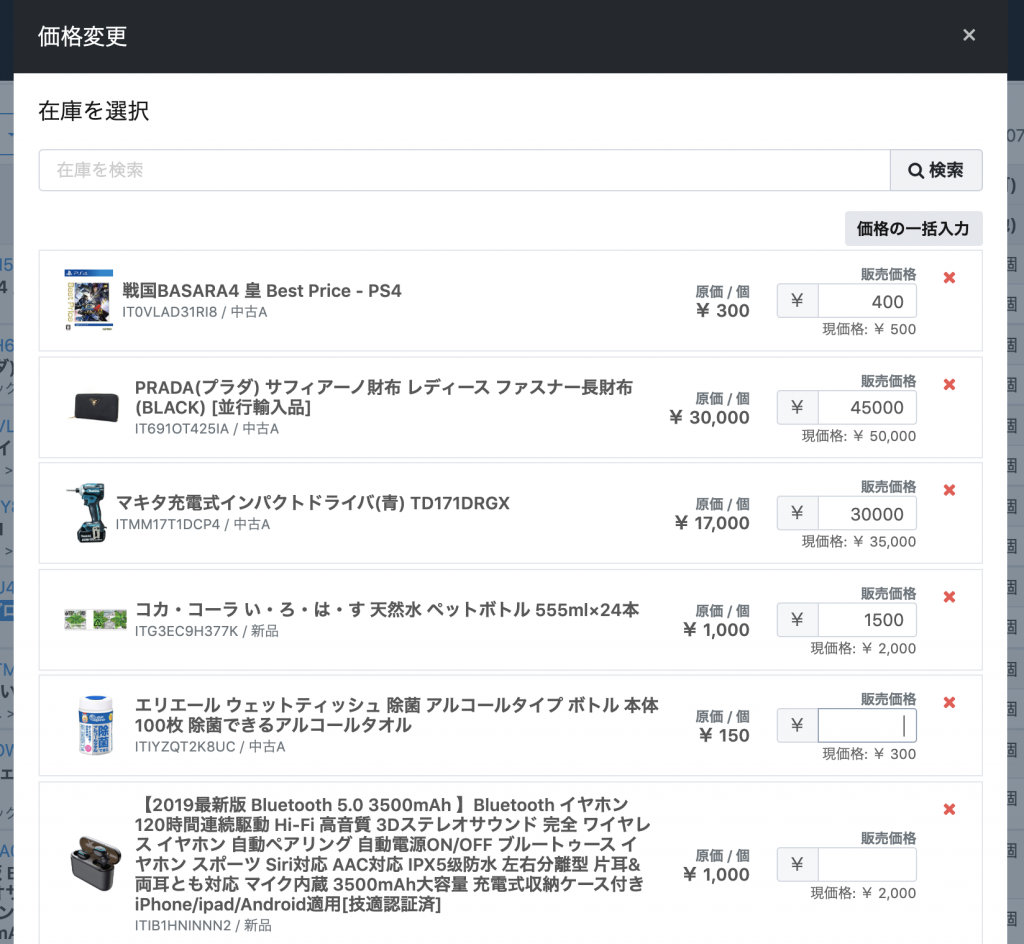Click item code IT0VLAD31RI8 / 中古A
This screenshot has width=1024, height=944.
(x=195, y=312)
